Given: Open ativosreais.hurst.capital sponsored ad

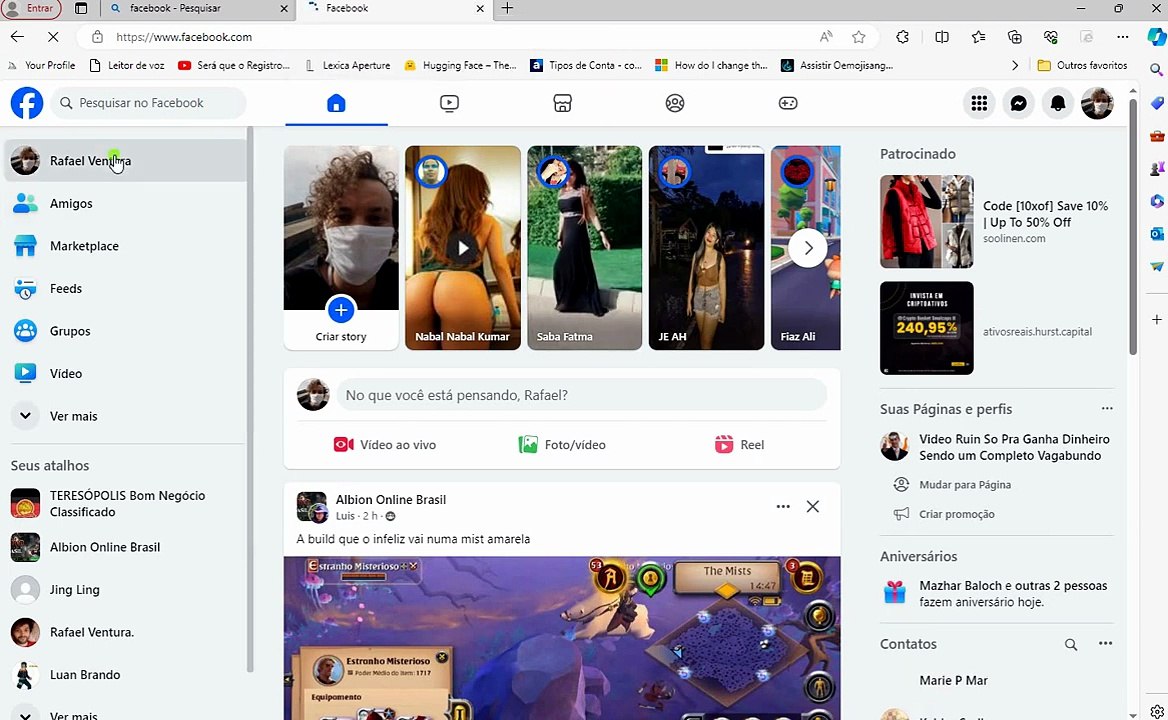Looking at the screenshot, I should 997,328.
